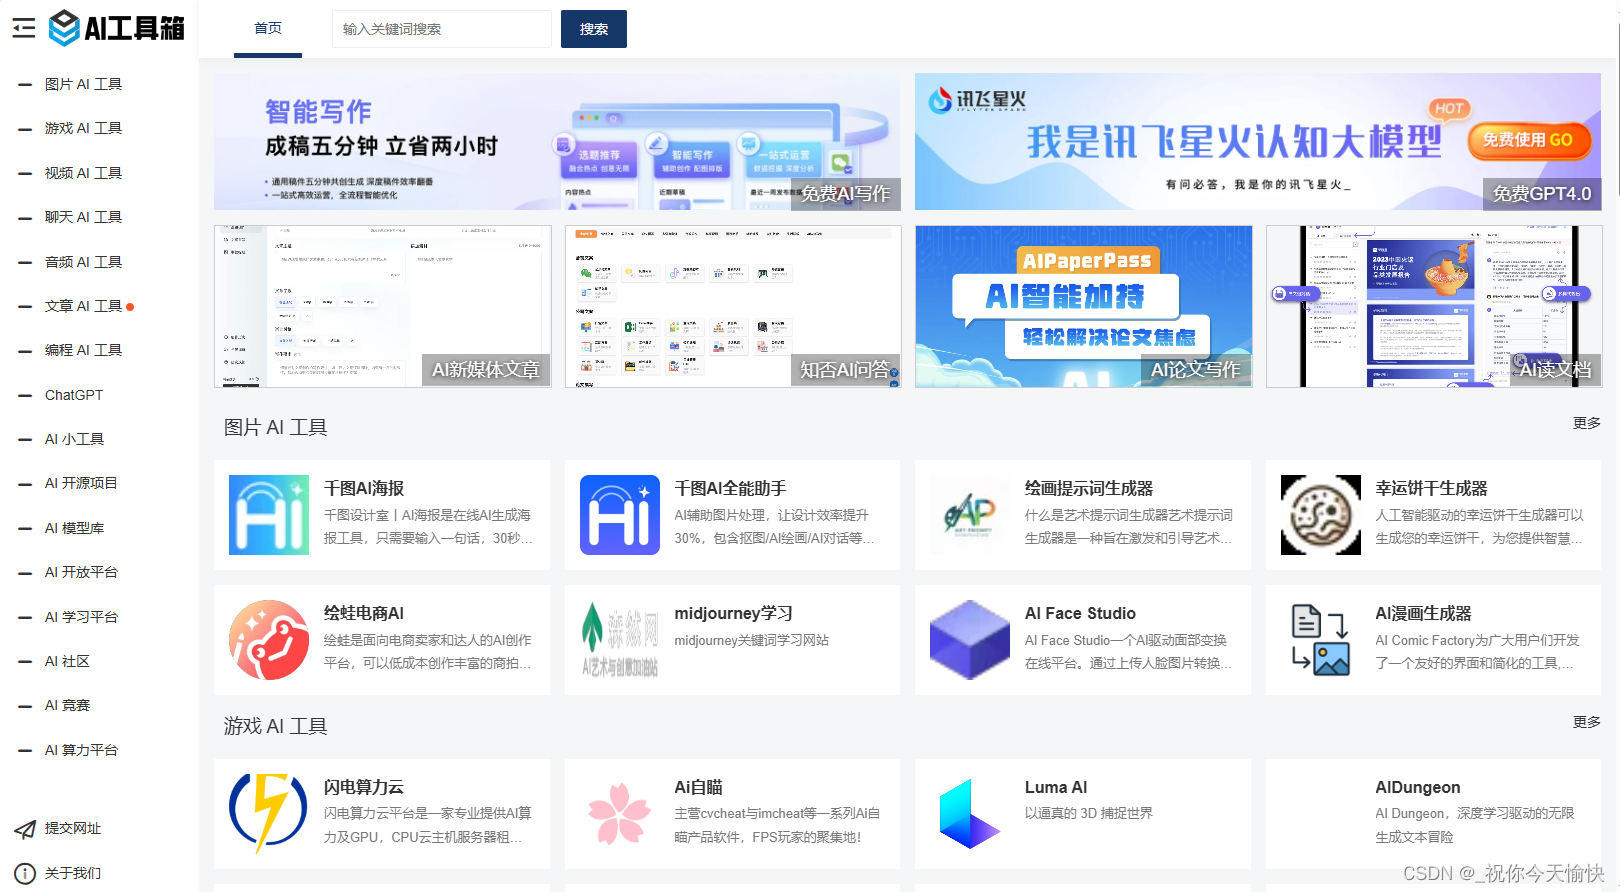
Task: Click the 免费使用 GO button
Action: [1529, 140]
